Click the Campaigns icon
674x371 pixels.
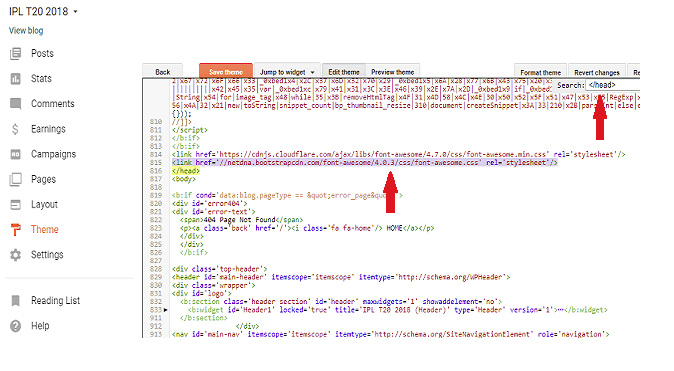tap(15, 154)
